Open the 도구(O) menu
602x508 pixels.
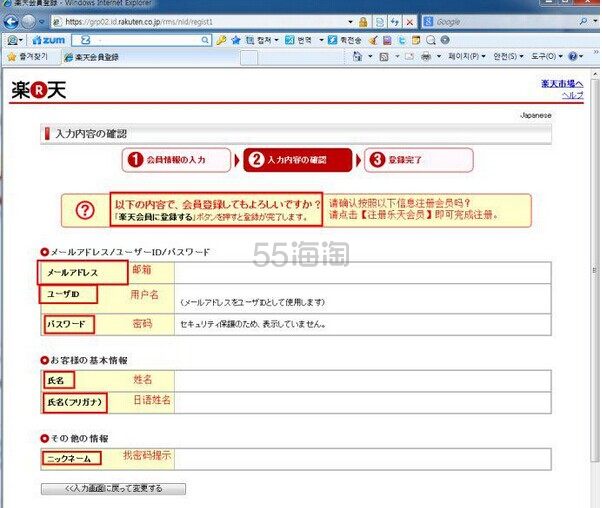(547, 57)
